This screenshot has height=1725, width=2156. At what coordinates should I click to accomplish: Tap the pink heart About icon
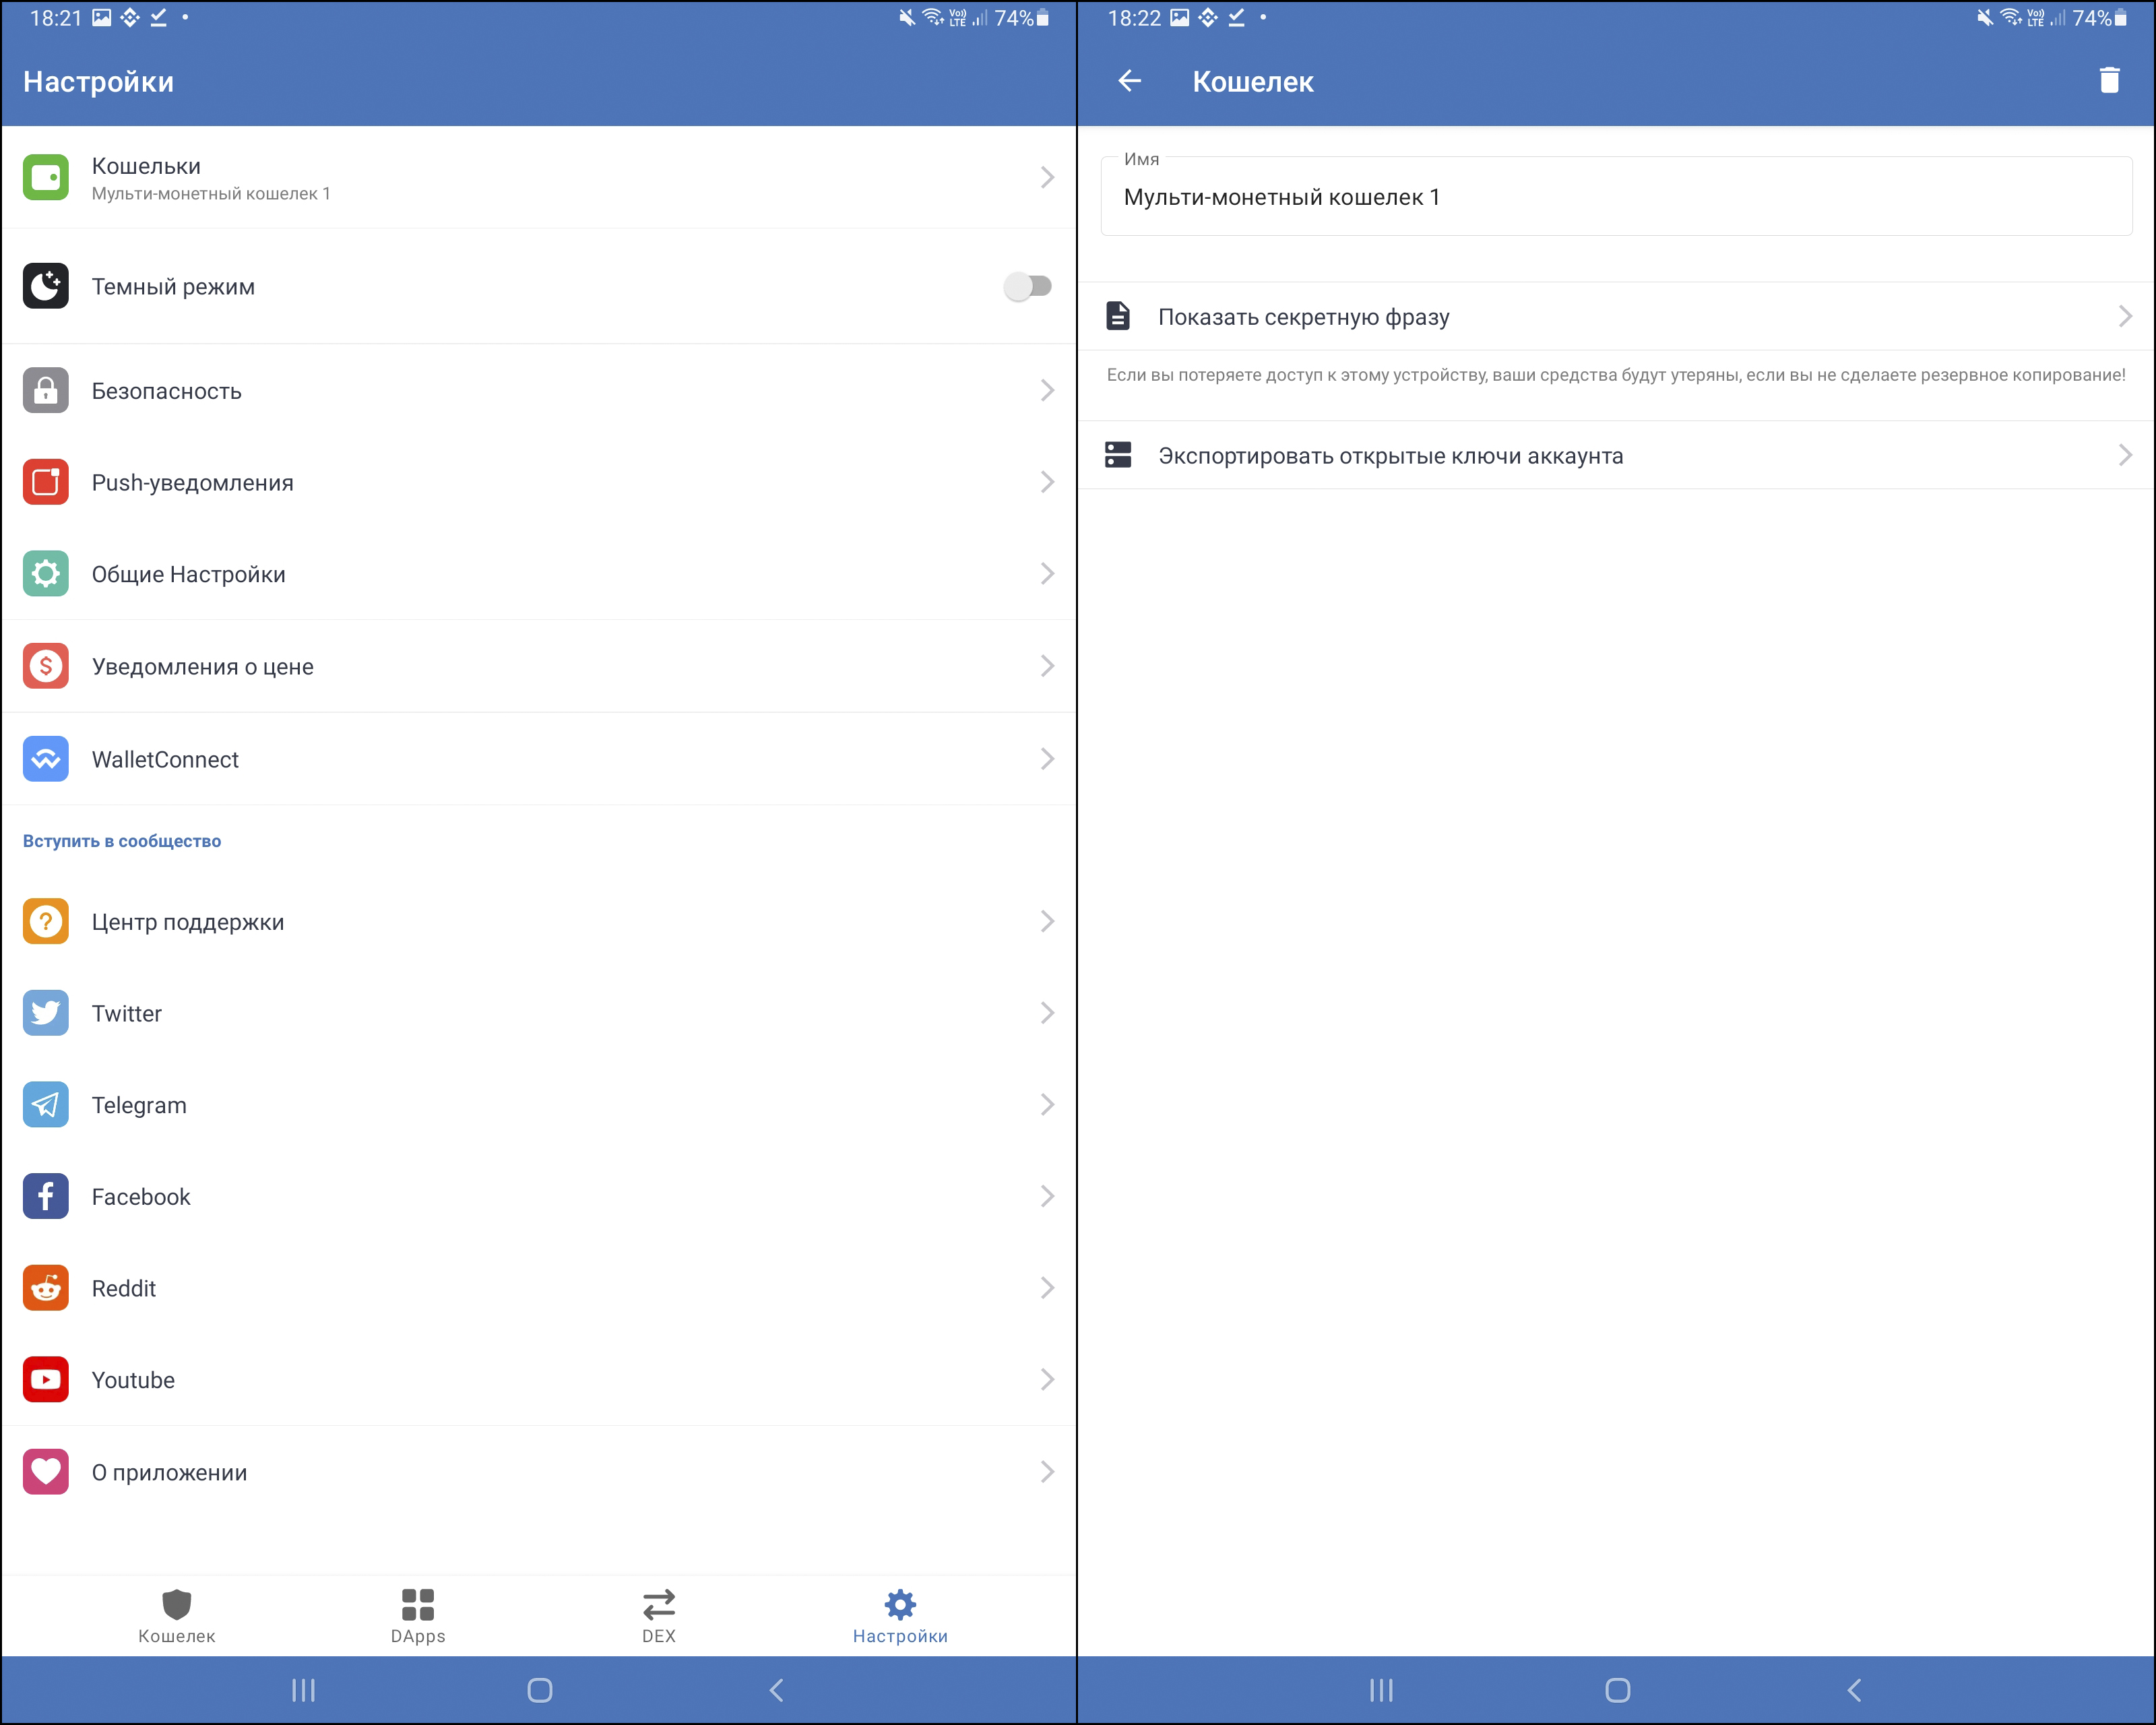click(x=46, y=1472)
